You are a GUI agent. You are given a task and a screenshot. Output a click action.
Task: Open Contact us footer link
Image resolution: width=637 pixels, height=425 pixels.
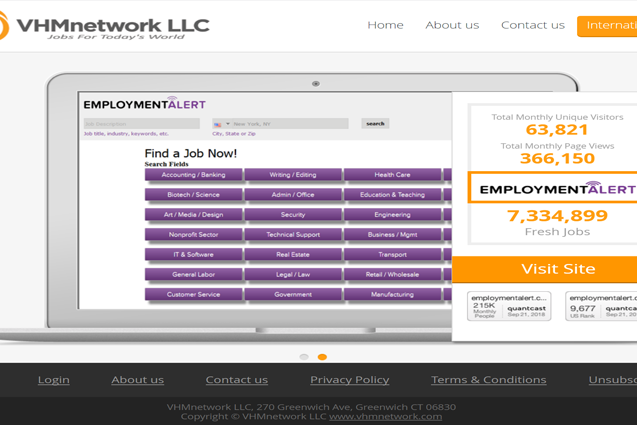(x=236, y=379)
